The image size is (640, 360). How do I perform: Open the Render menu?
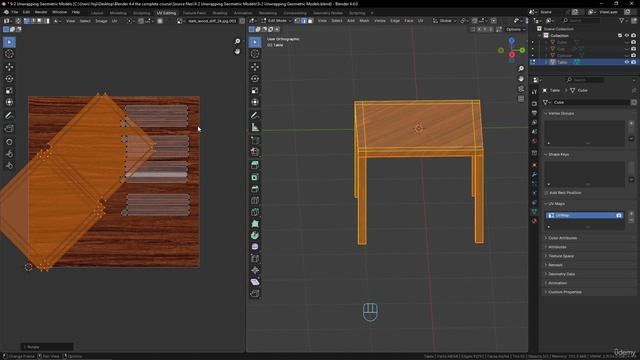tap(41, 12)
